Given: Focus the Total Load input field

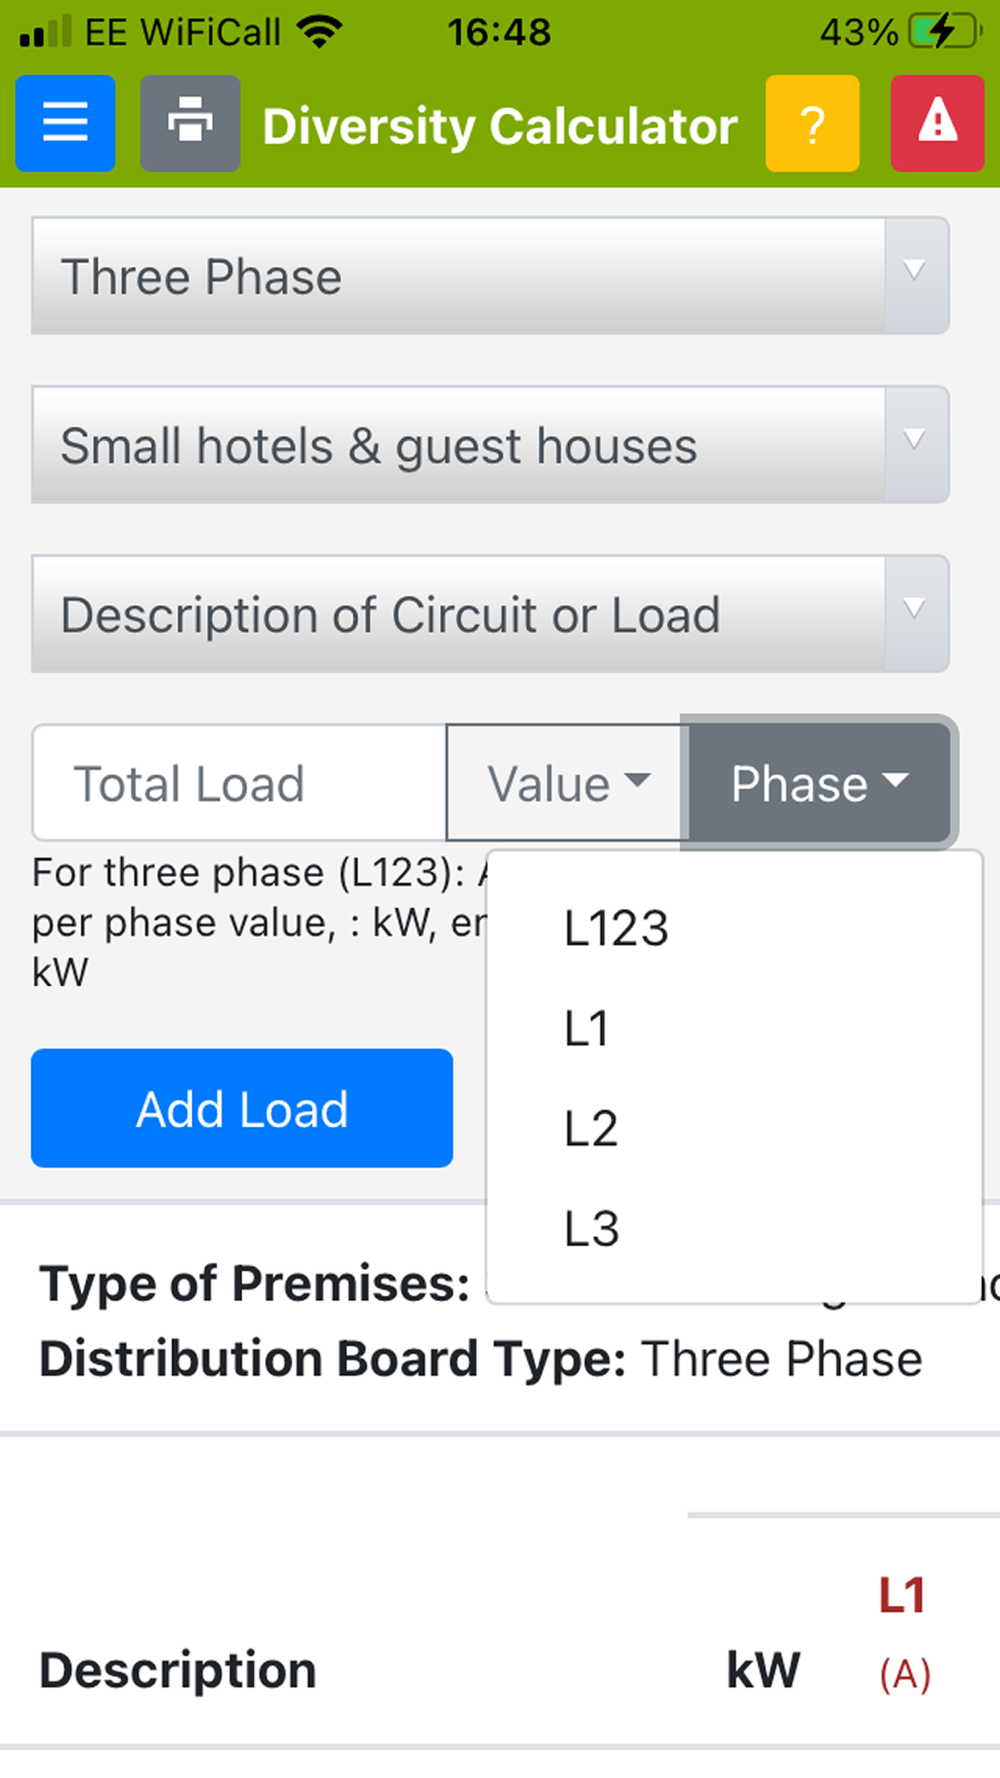Looking at the screenshot, I should [x=240, y=783].
